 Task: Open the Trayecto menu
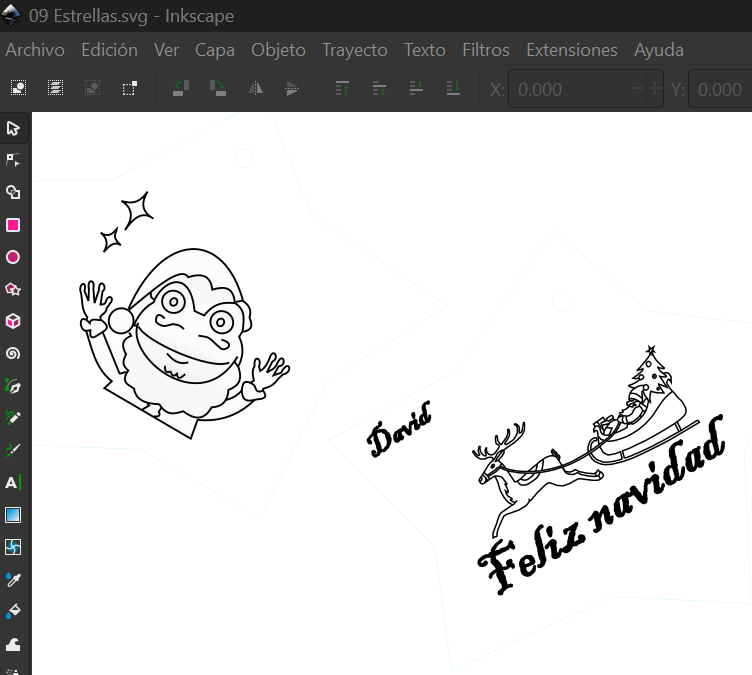(354, 50)
